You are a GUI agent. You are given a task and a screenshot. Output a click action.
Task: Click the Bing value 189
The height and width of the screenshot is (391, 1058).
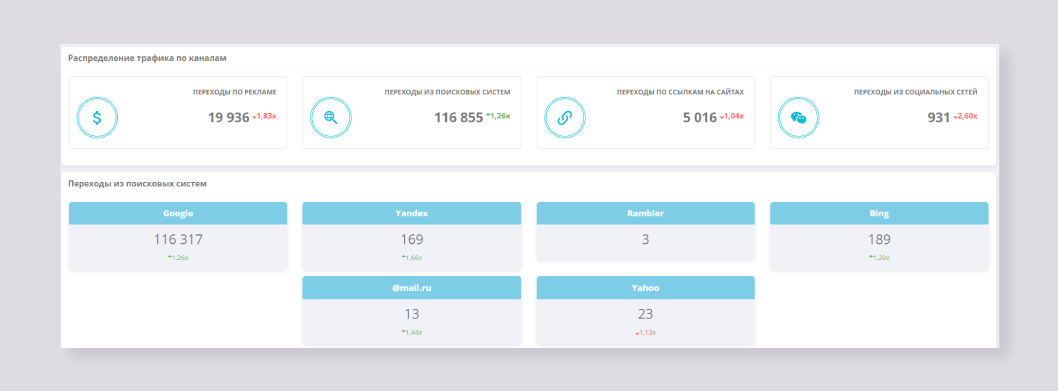click(x=879, y=240)
